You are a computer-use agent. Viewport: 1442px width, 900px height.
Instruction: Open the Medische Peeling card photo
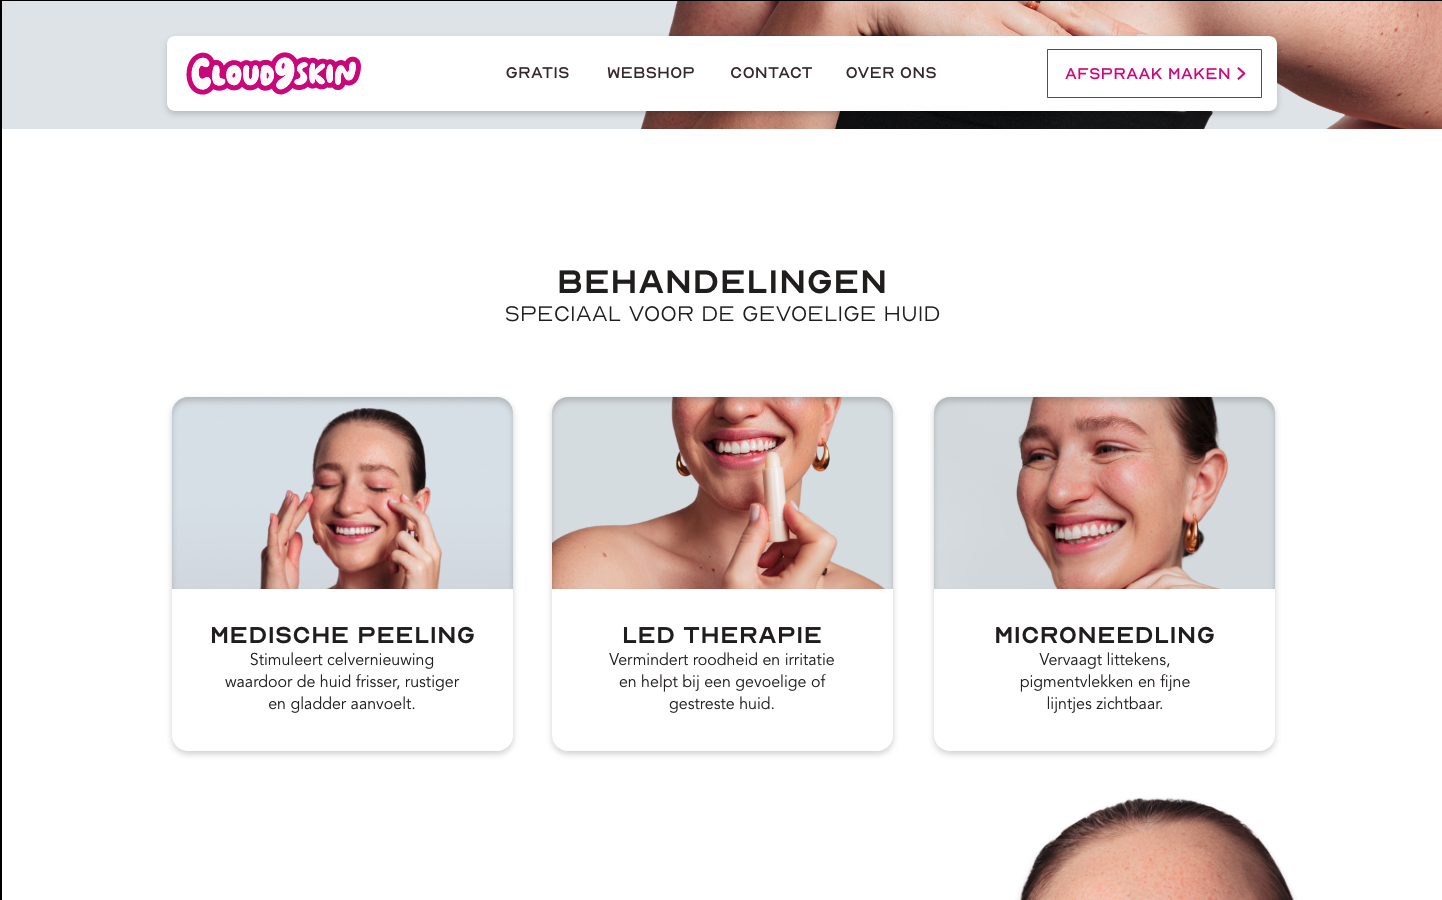[x=342, y=493]
